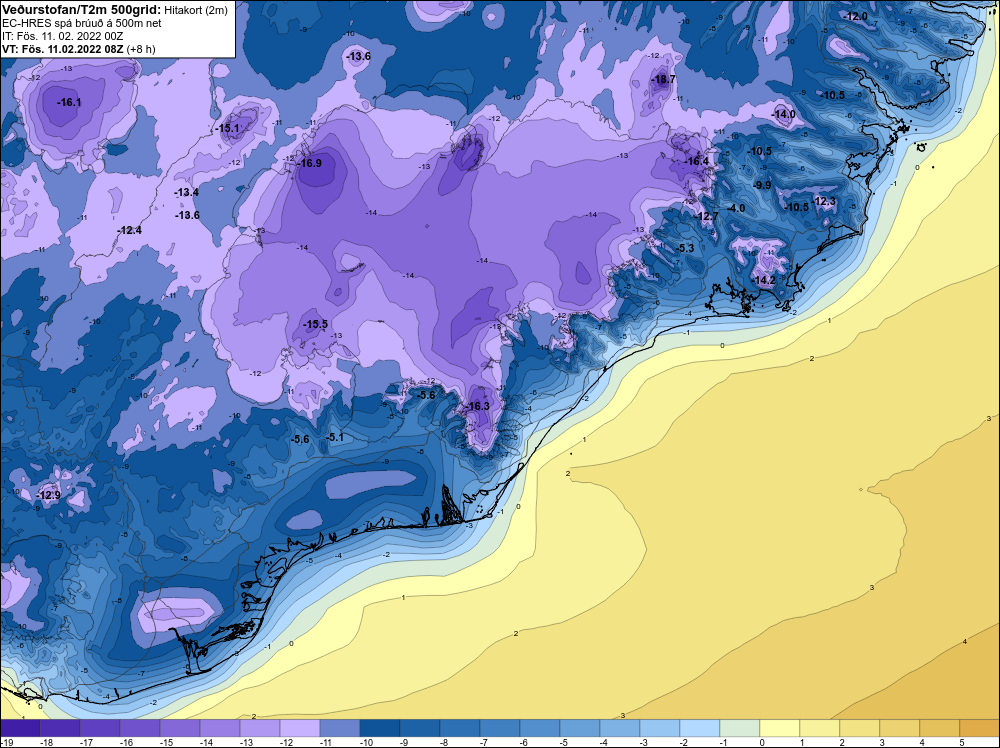1000x748 pixels.
Task: Click the -12.3 temperature label
Action: tap(823, 202)
